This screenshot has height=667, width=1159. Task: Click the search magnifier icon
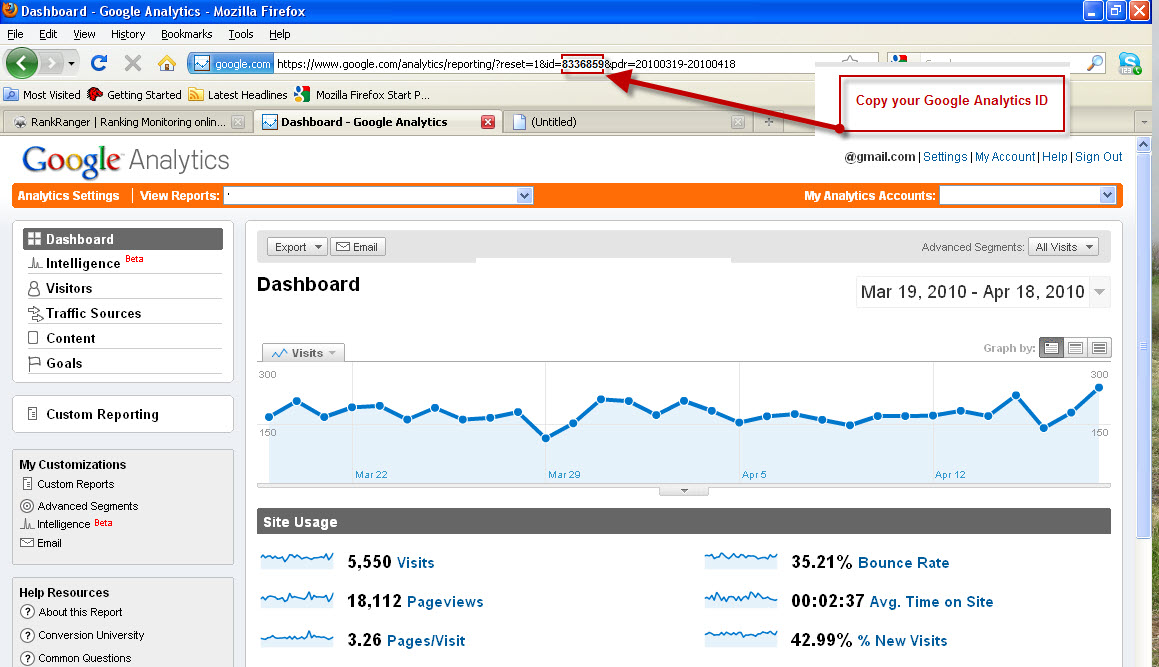pyautogui.click(x=1095, y=64)
